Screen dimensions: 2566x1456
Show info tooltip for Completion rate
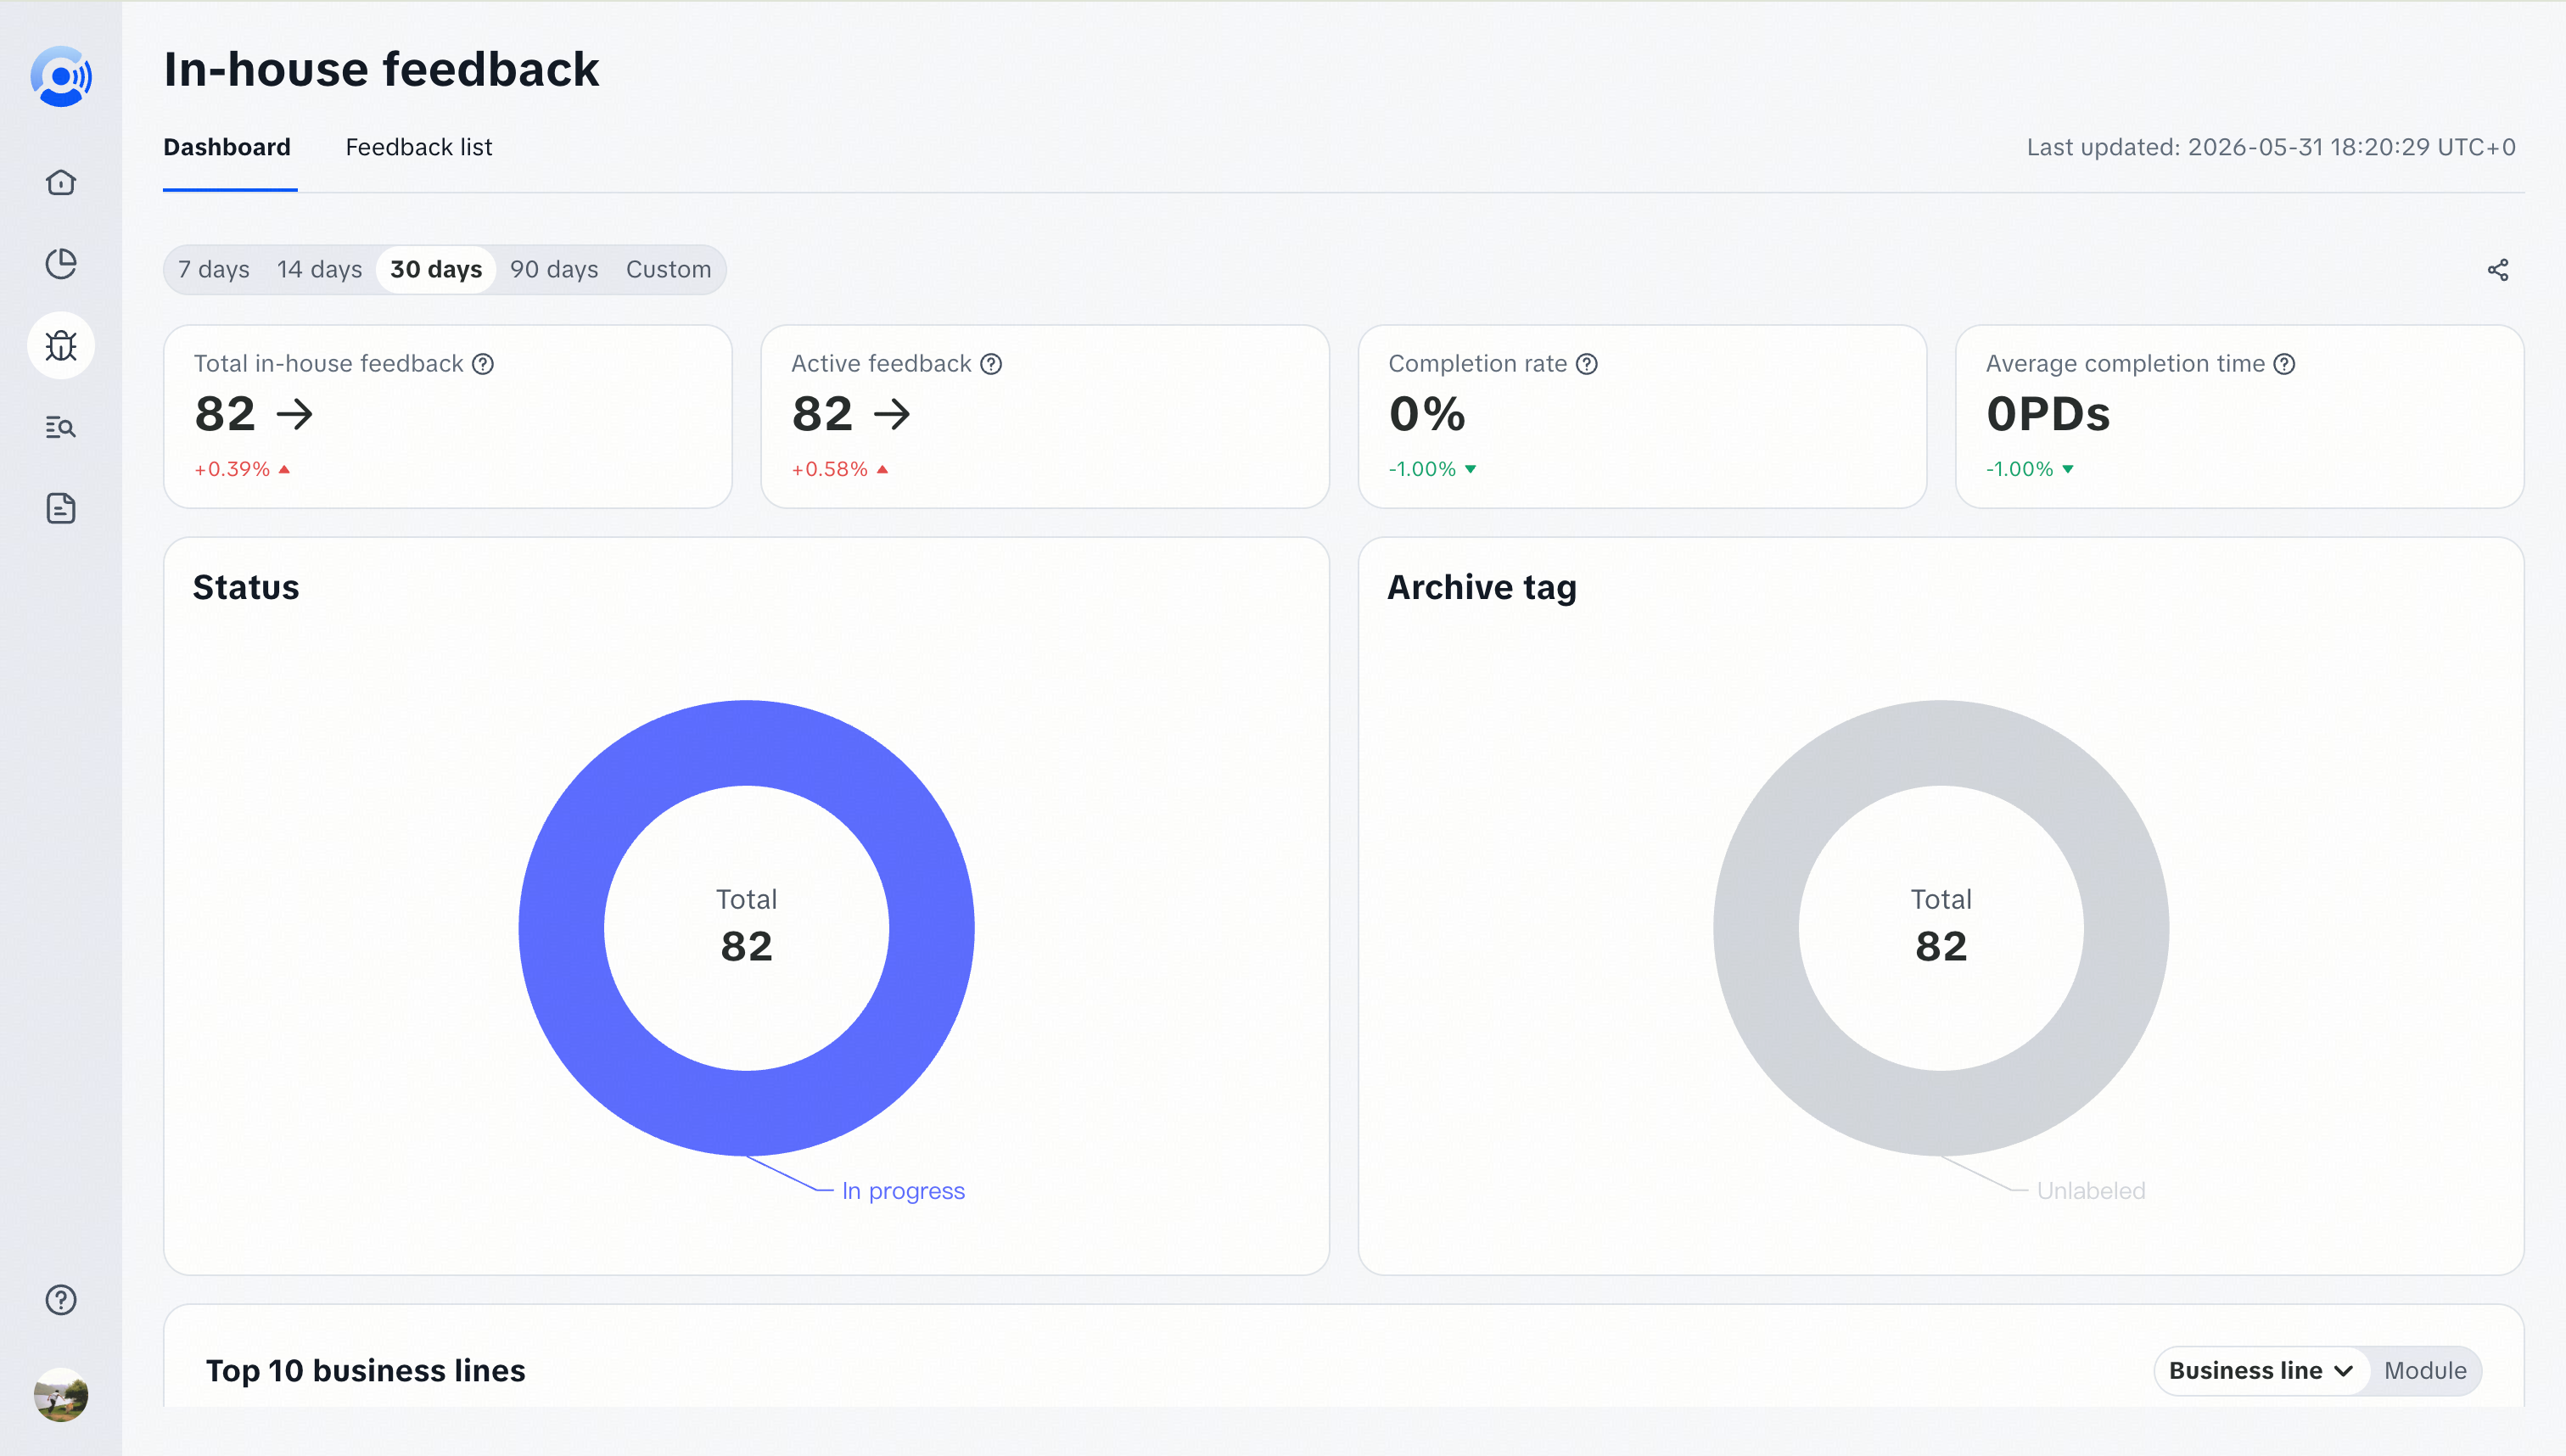click(x=1587, y=364)
